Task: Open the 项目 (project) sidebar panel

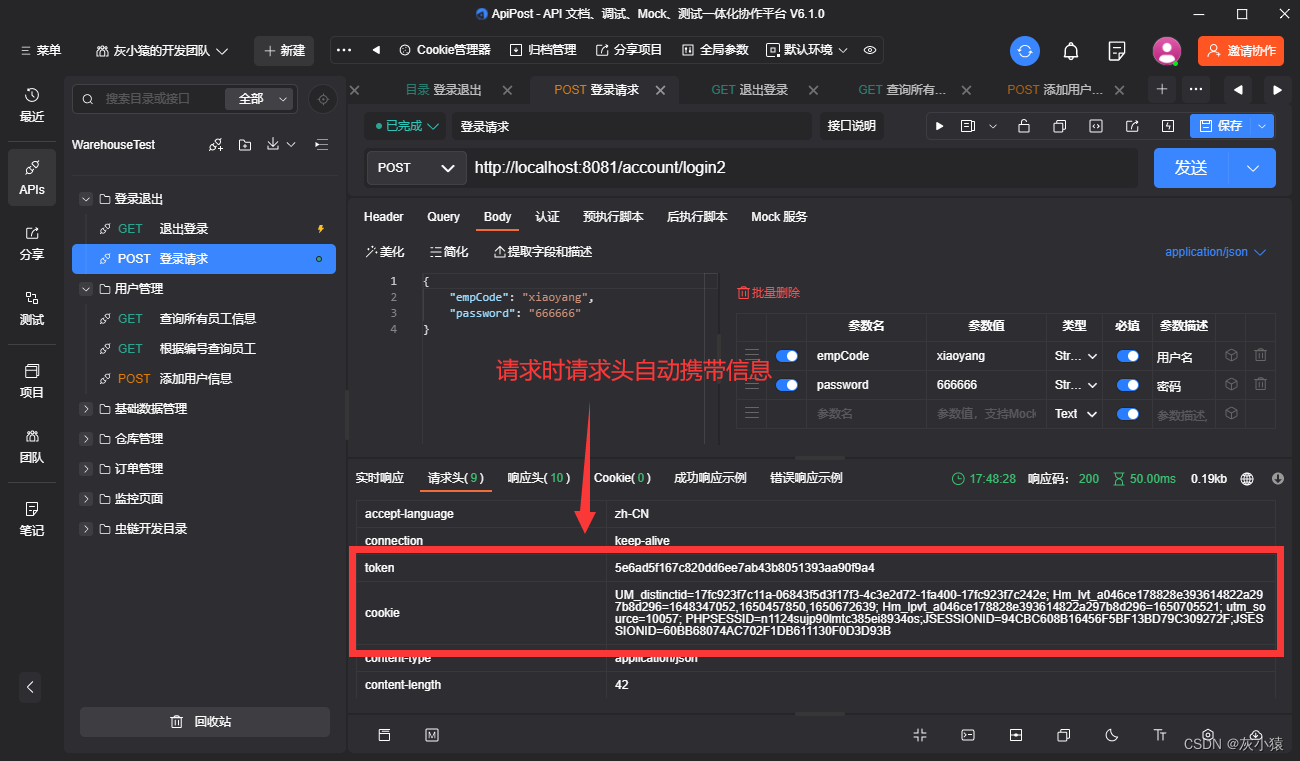Action: click(32, 381)
